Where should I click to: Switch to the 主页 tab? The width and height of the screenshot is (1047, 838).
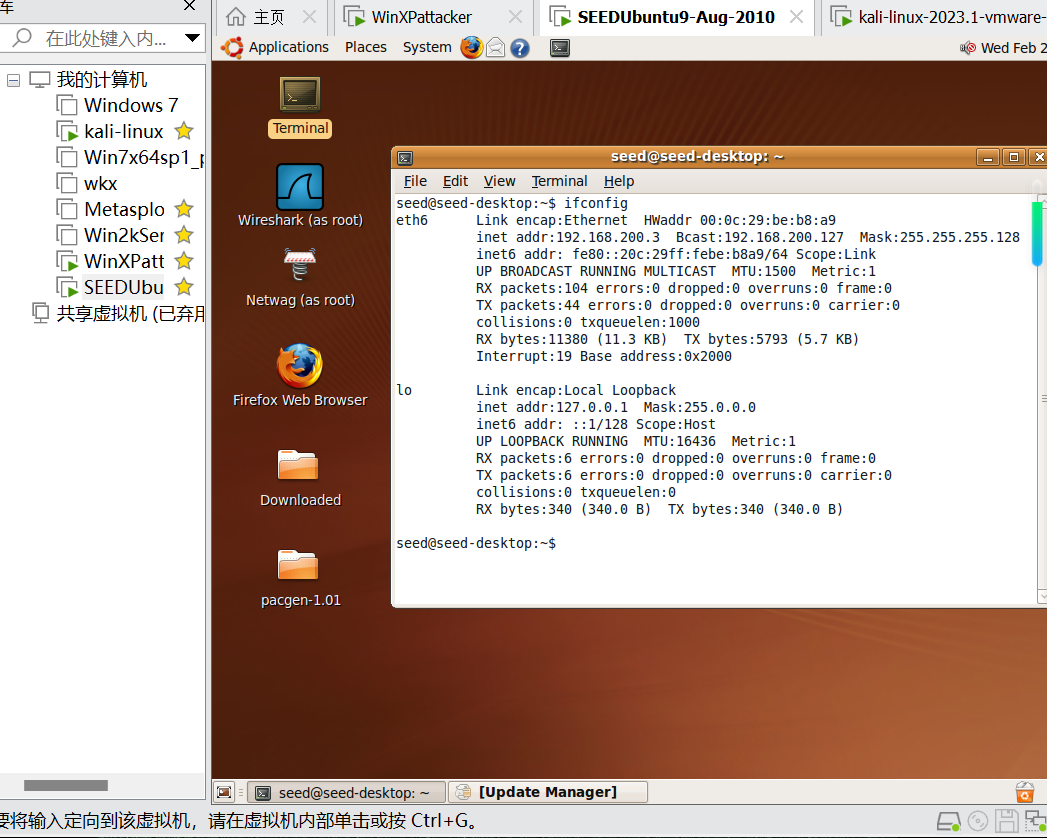coord(270,17)
